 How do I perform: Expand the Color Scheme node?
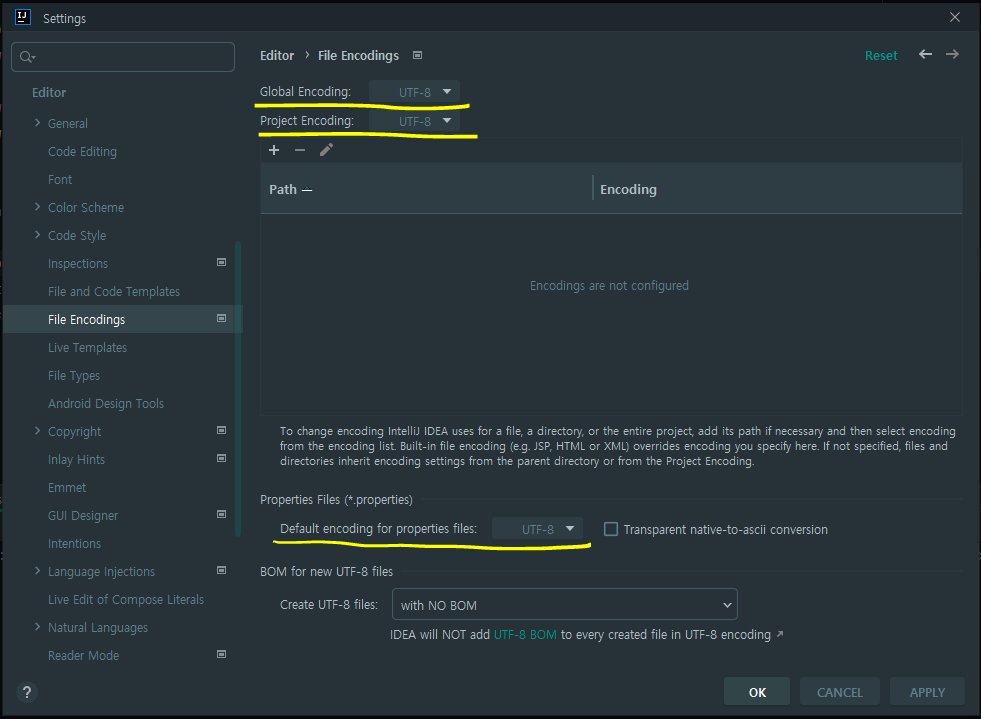(x=38, y=207)
